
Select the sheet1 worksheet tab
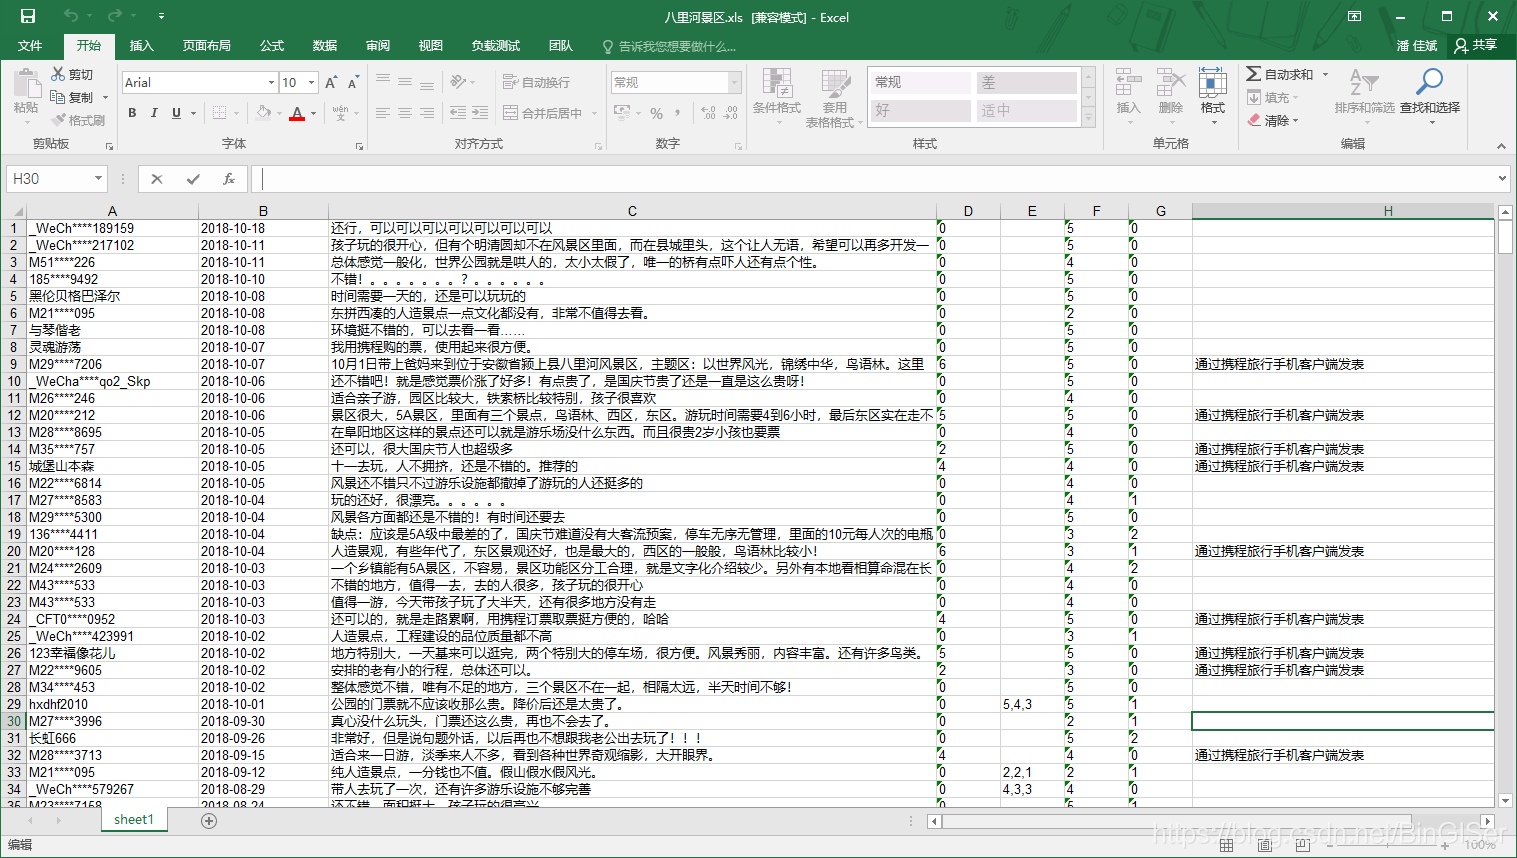click(x=134, y=820)
